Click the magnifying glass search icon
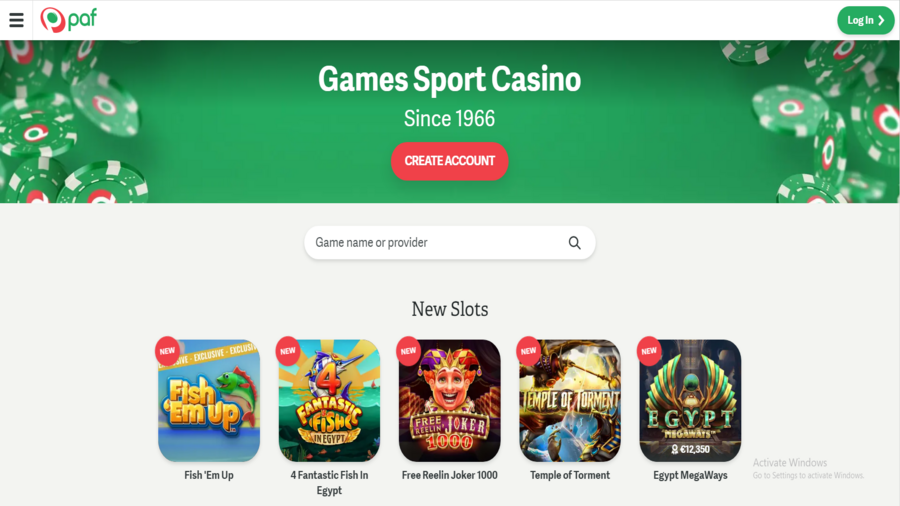This screenshot has height=506, width=900. [x=575, y=243]
